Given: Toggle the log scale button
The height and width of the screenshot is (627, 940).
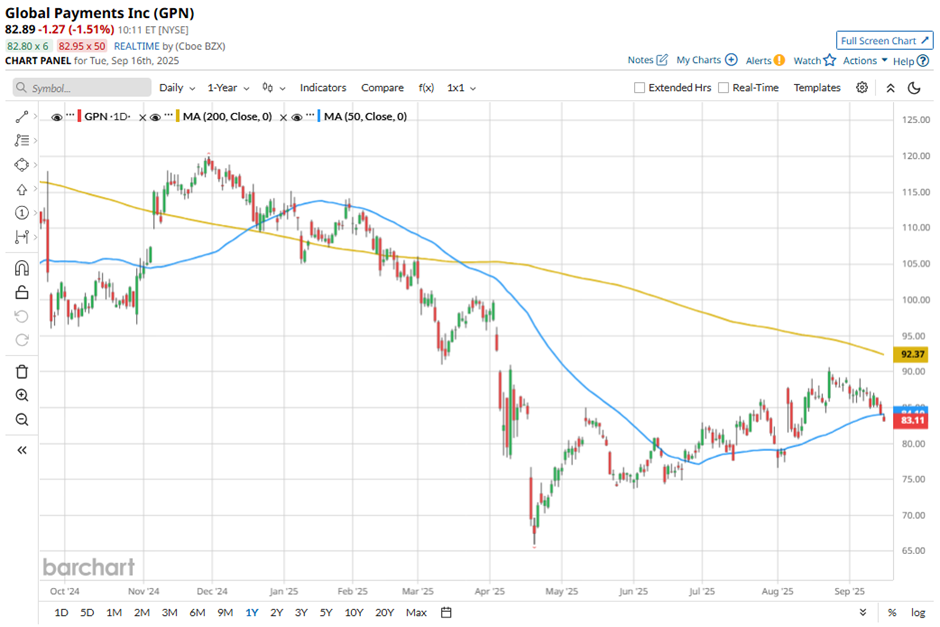Looking at the screenshot, I should point(918,613).
